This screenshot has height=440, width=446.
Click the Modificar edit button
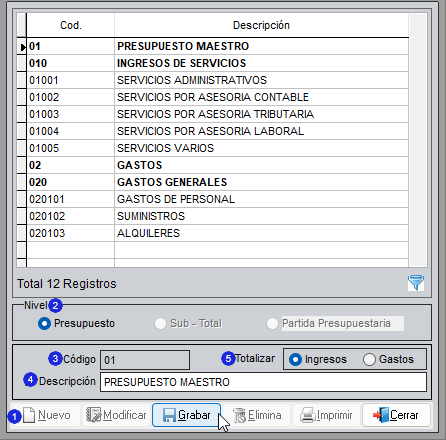click(116, 415)
